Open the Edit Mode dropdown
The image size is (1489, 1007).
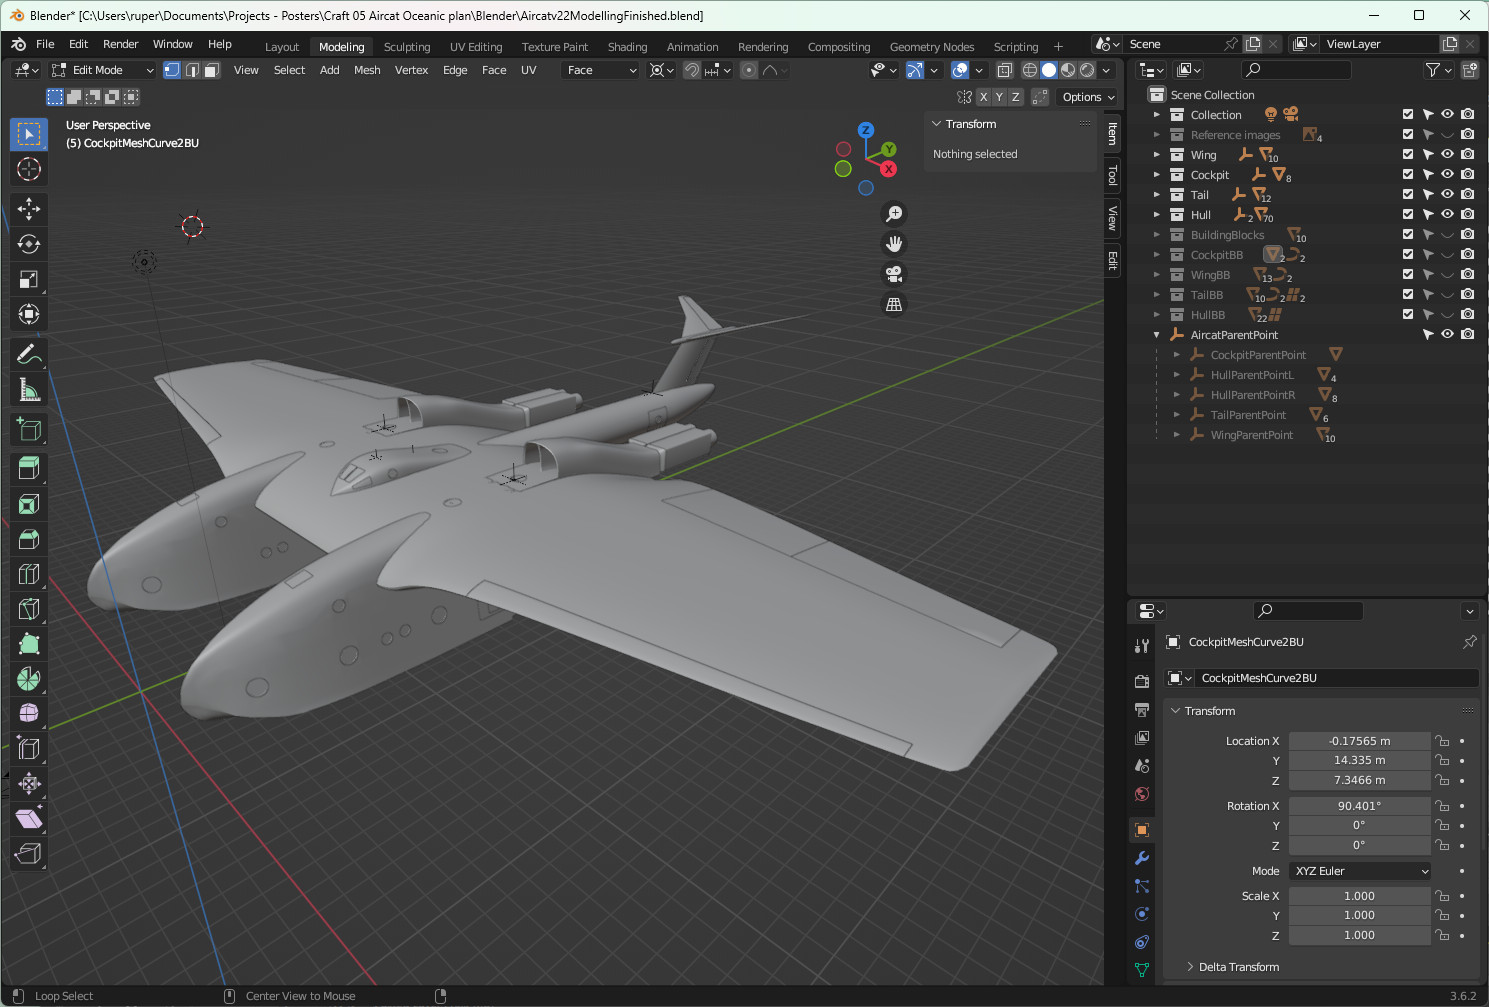pos(103,70)
